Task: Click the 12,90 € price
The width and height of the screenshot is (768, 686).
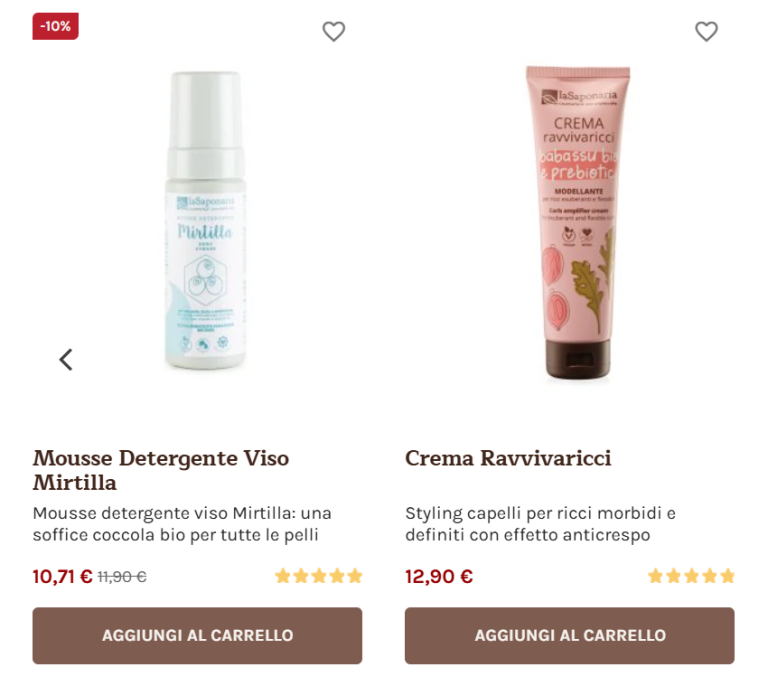Action: click(439, 576)
